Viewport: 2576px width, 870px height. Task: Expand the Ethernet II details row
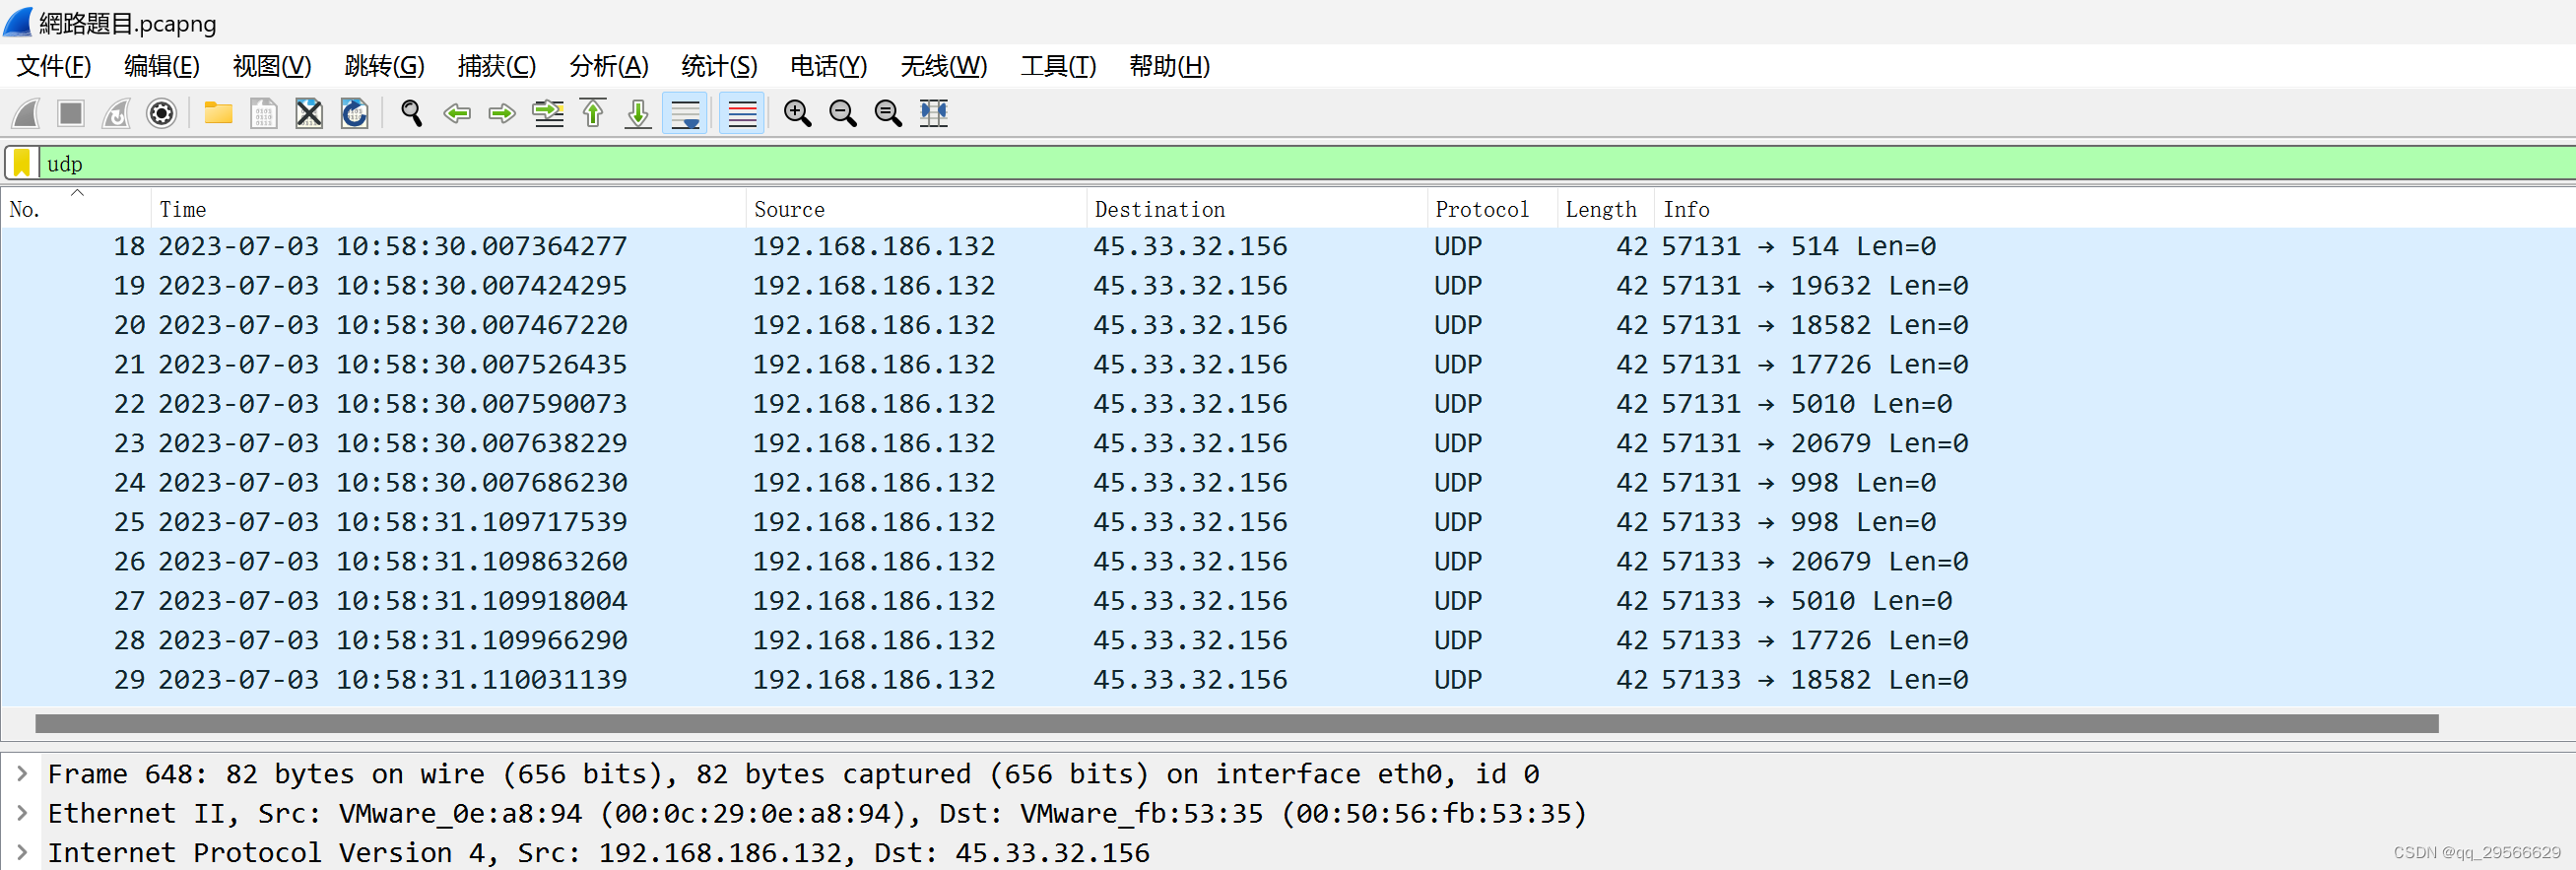point(22,812)
